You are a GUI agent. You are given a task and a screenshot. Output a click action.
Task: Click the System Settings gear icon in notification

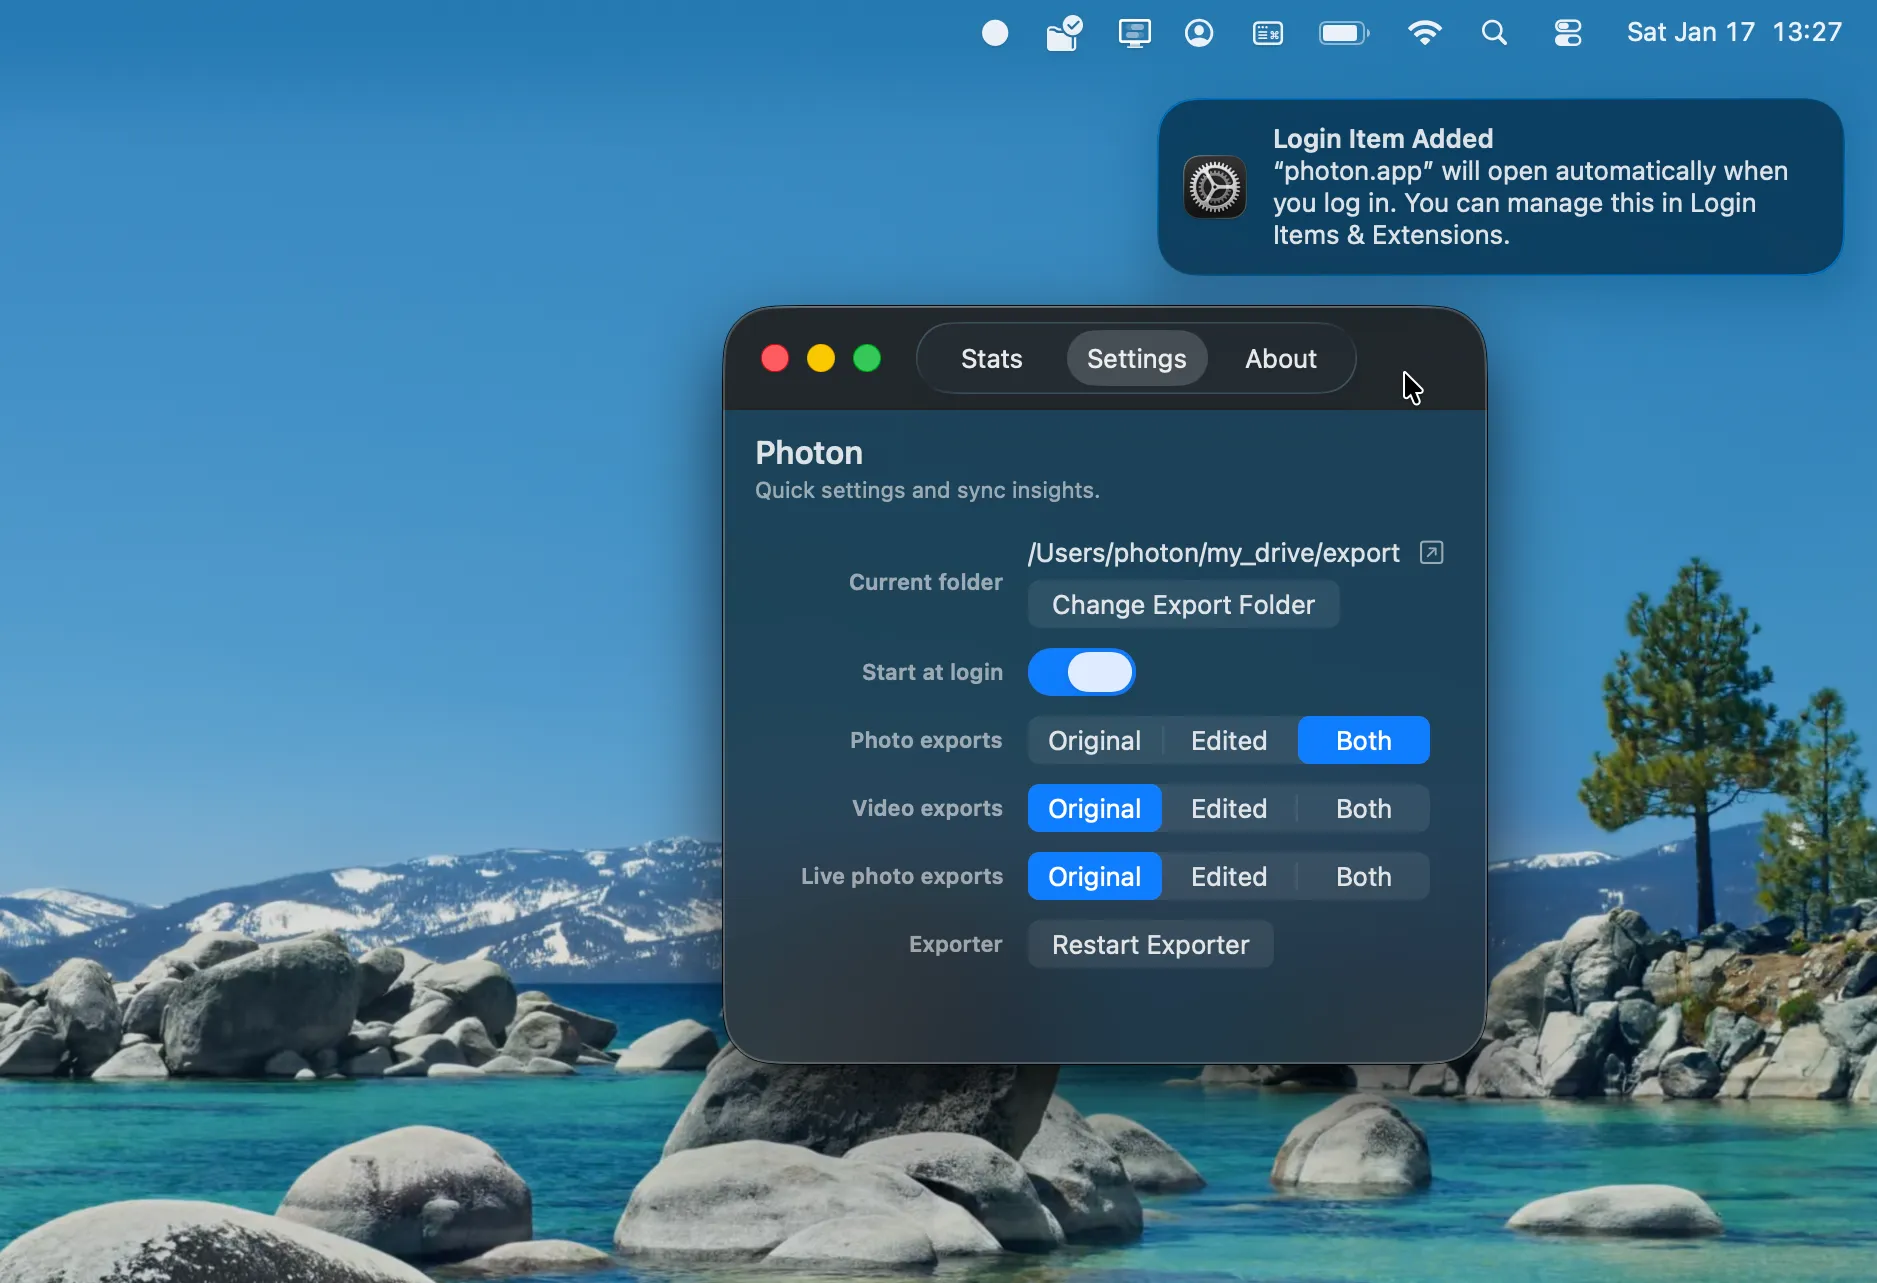1214,187
